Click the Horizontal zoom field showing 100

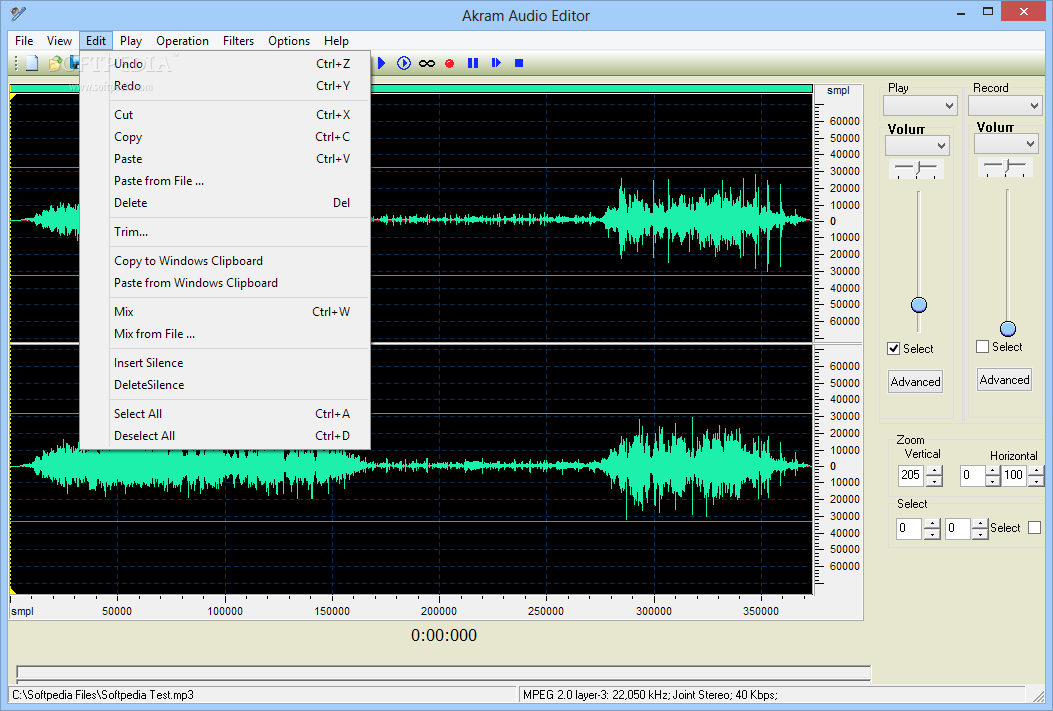coord(1014,475)
